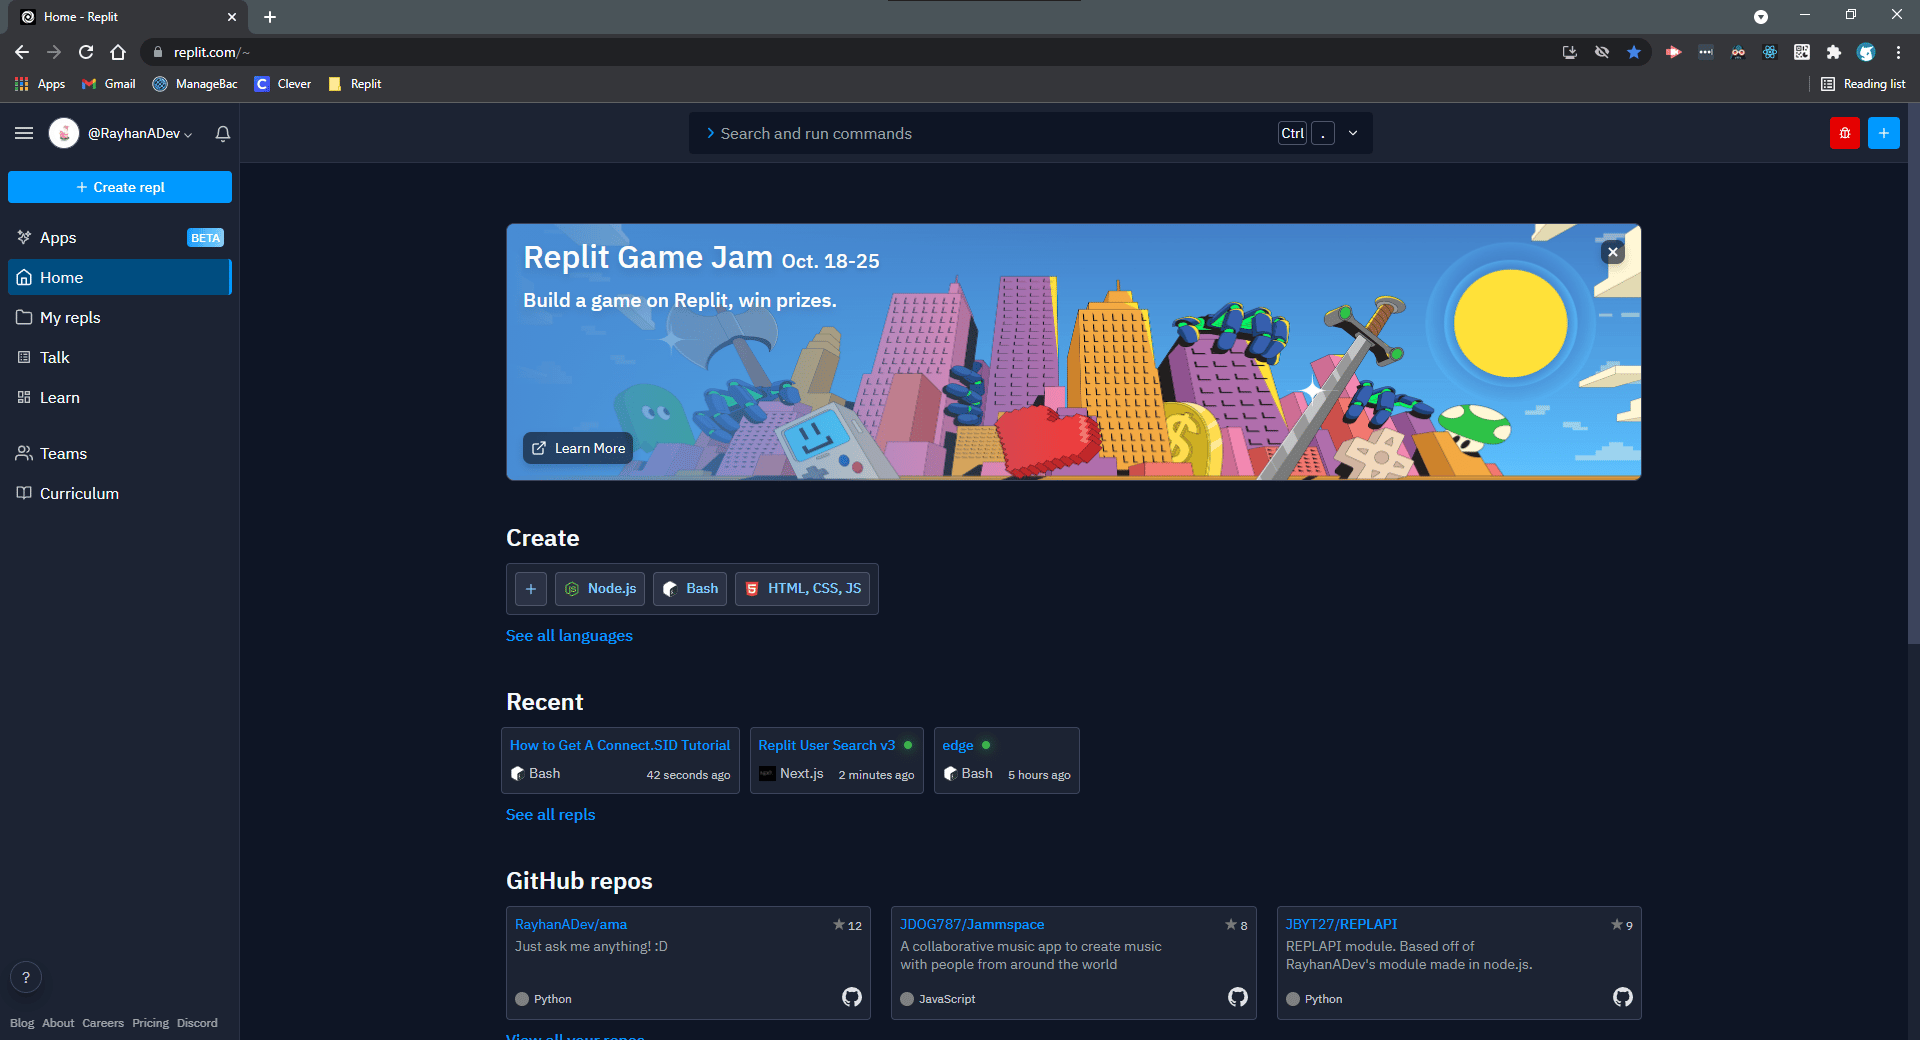
Task: Create a Node.js repl
Action: [x=600, y=589]
